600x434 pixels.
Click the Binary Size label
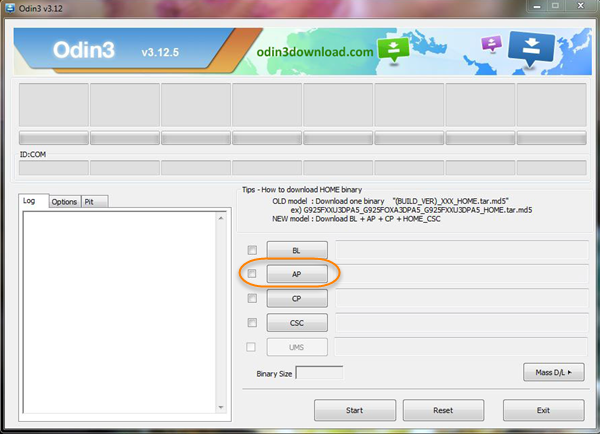274,374
